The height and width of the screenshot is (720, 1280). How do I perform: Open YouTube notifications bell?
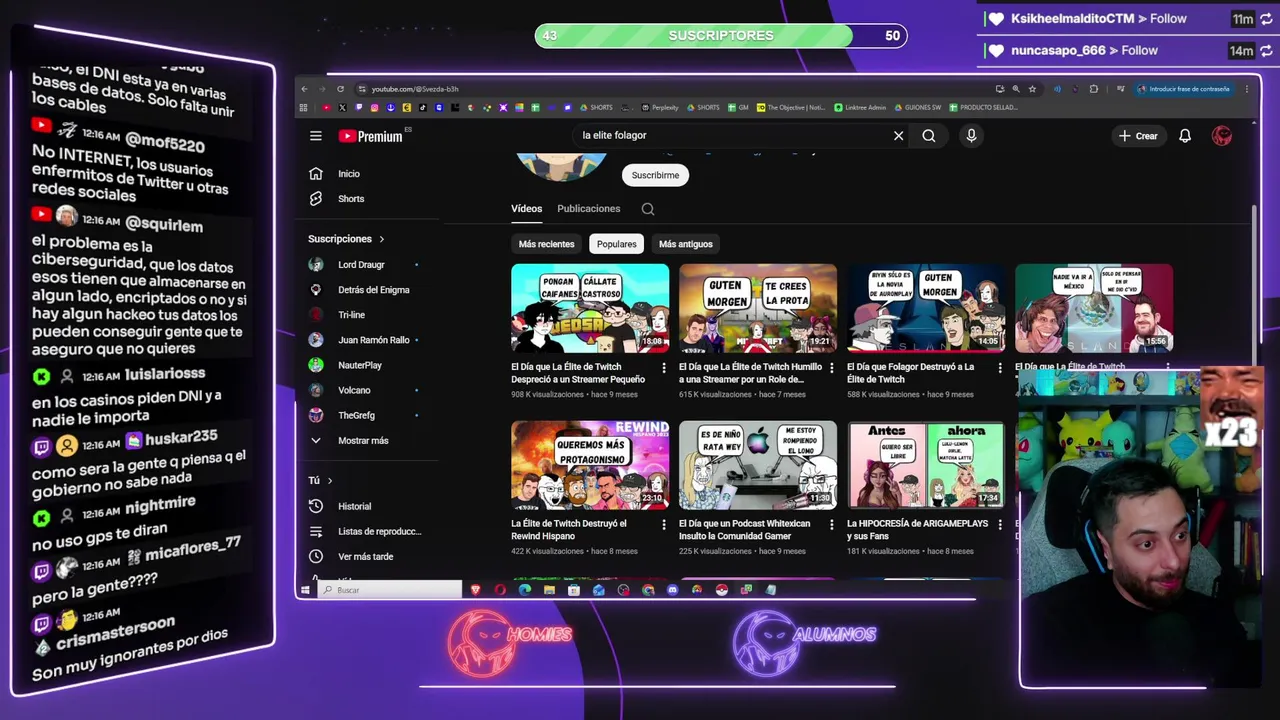point(1185,136)
